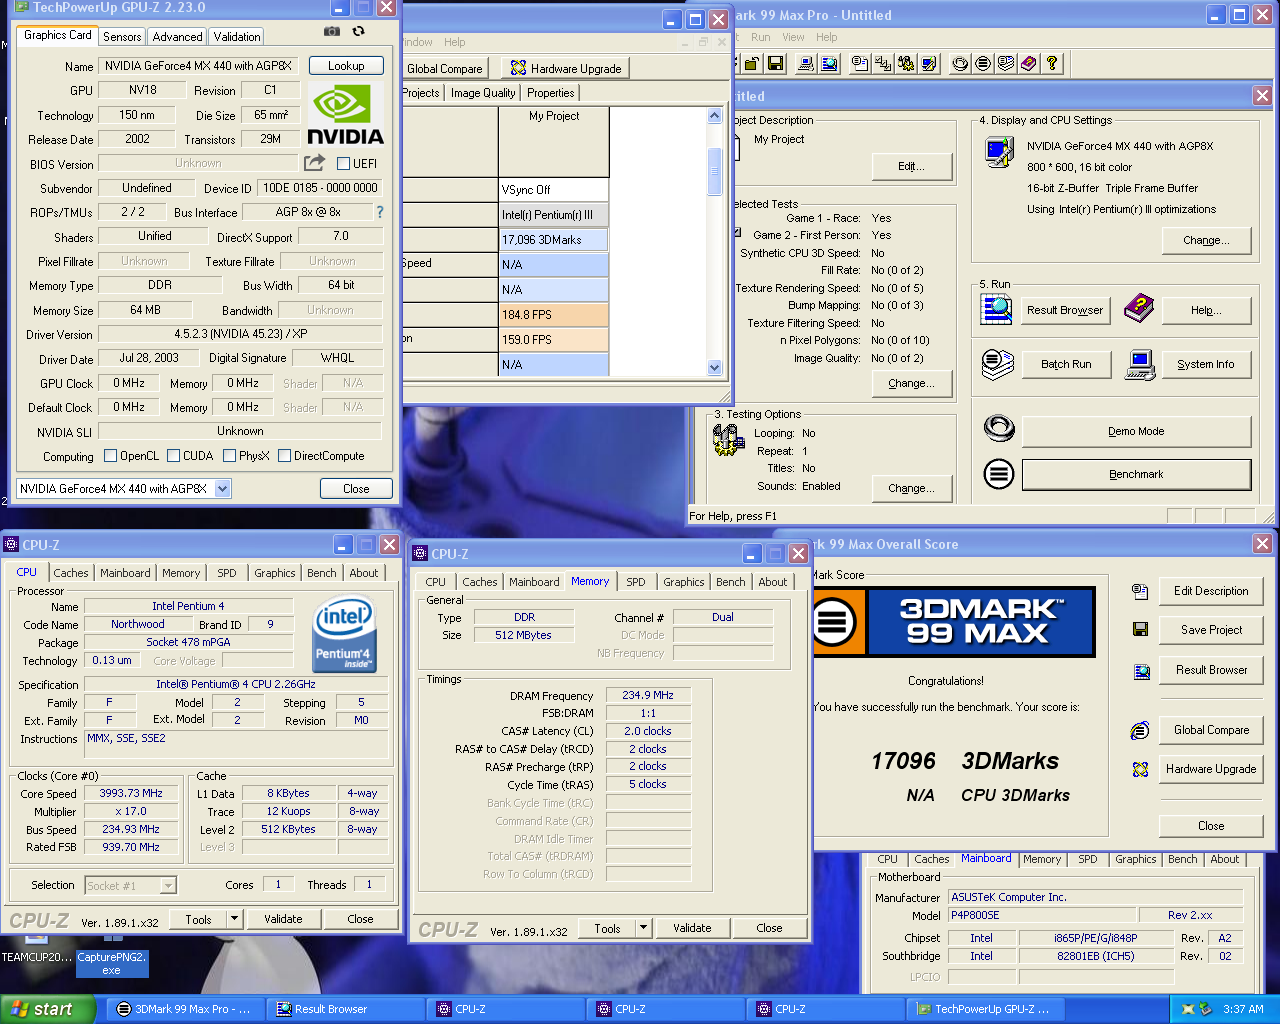
Task: Click the Edit Description icon in 3DMark toolbar
Action: point(859,63)
